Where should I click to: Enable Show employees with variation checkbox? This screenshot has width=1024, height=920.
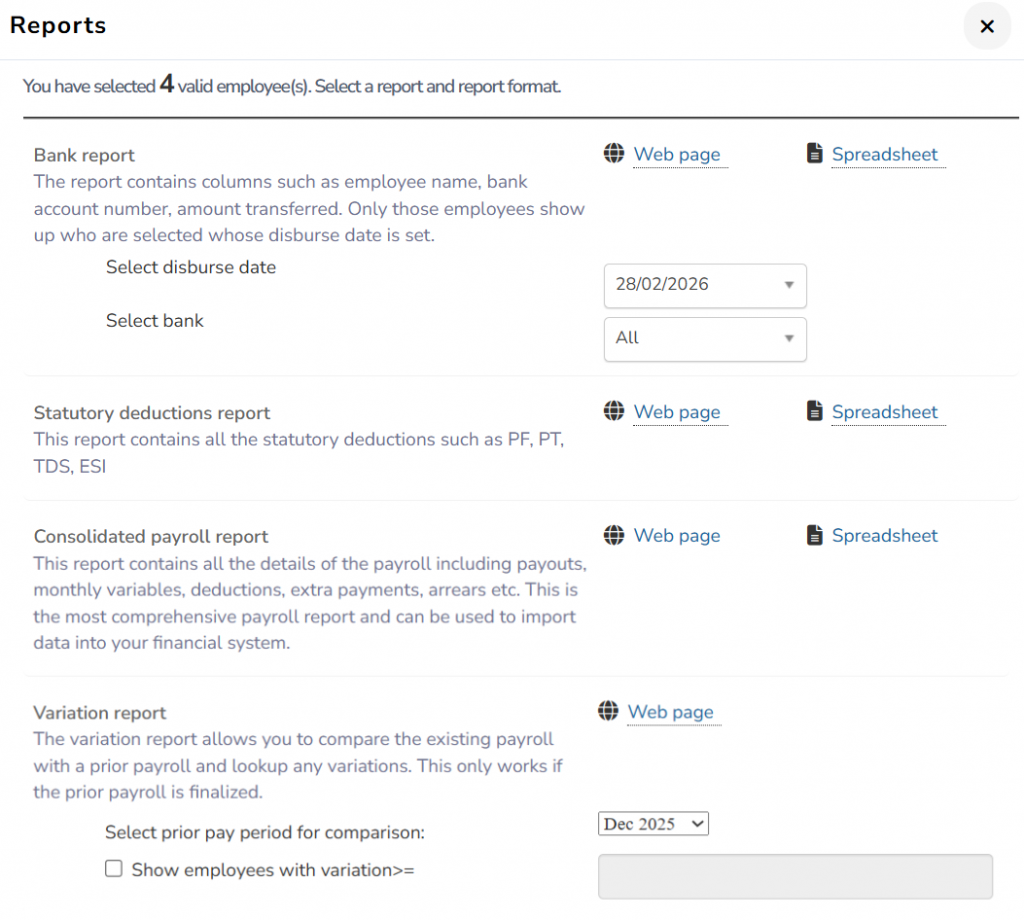[x=114, y=869]
